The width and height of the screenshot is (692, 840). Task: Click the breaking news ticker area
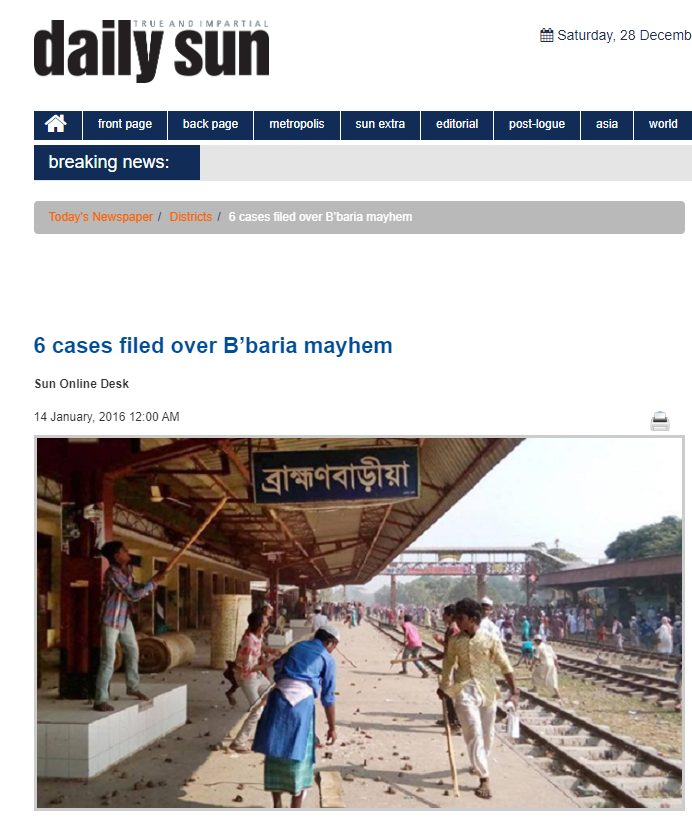tap(446, 162)
